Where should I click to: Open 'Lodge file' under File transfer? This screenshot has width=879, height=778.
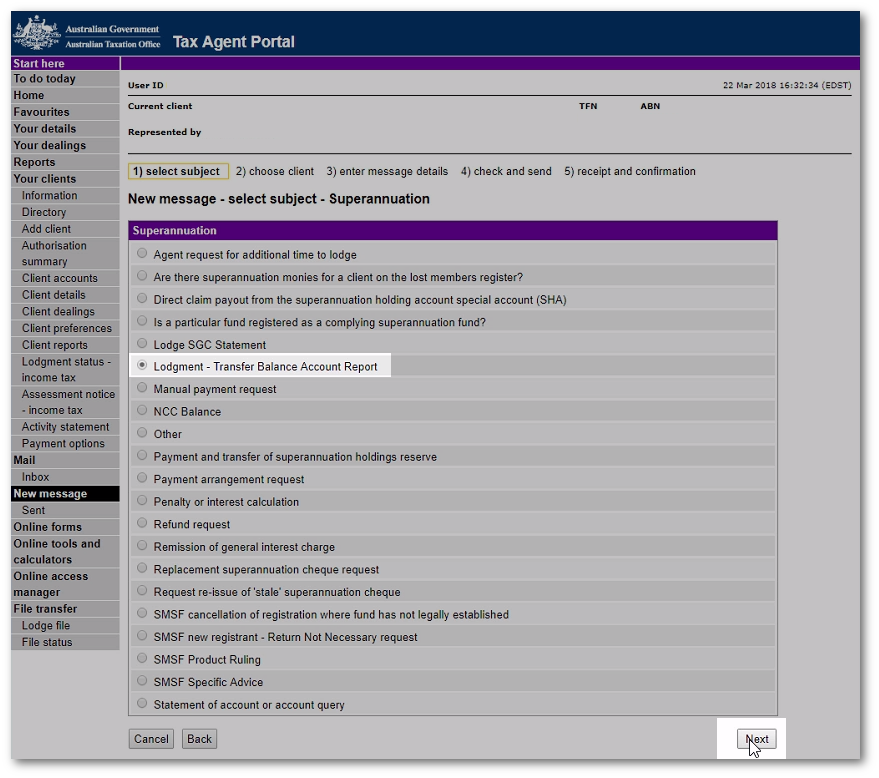point(46,626)
